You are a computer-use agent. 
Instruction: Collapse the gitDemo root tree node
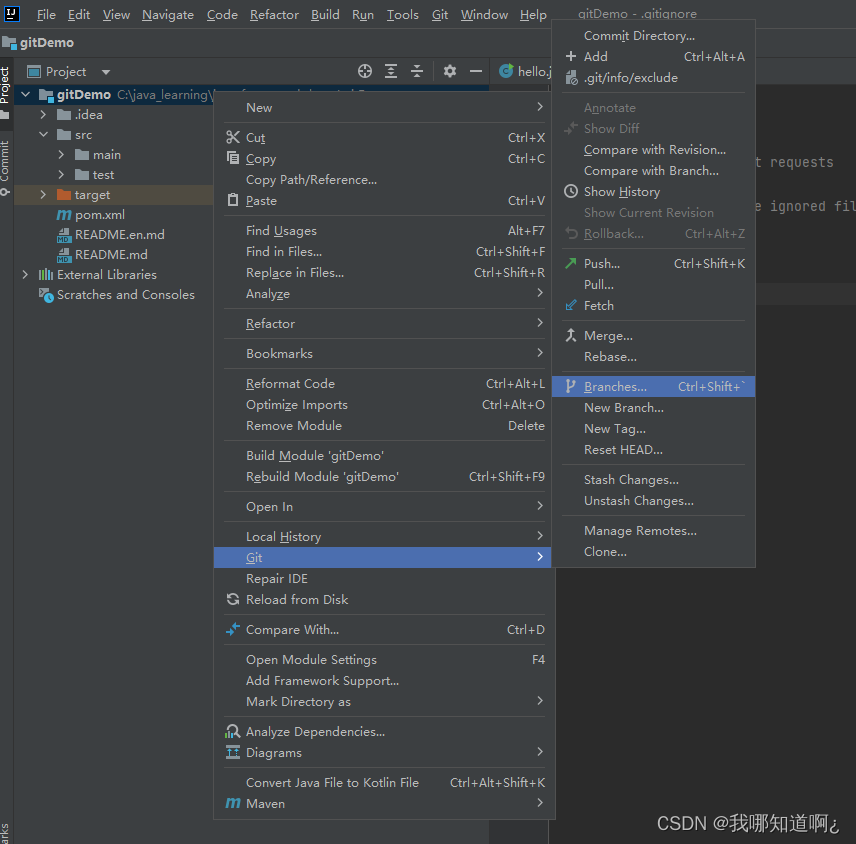pos(25,94)
